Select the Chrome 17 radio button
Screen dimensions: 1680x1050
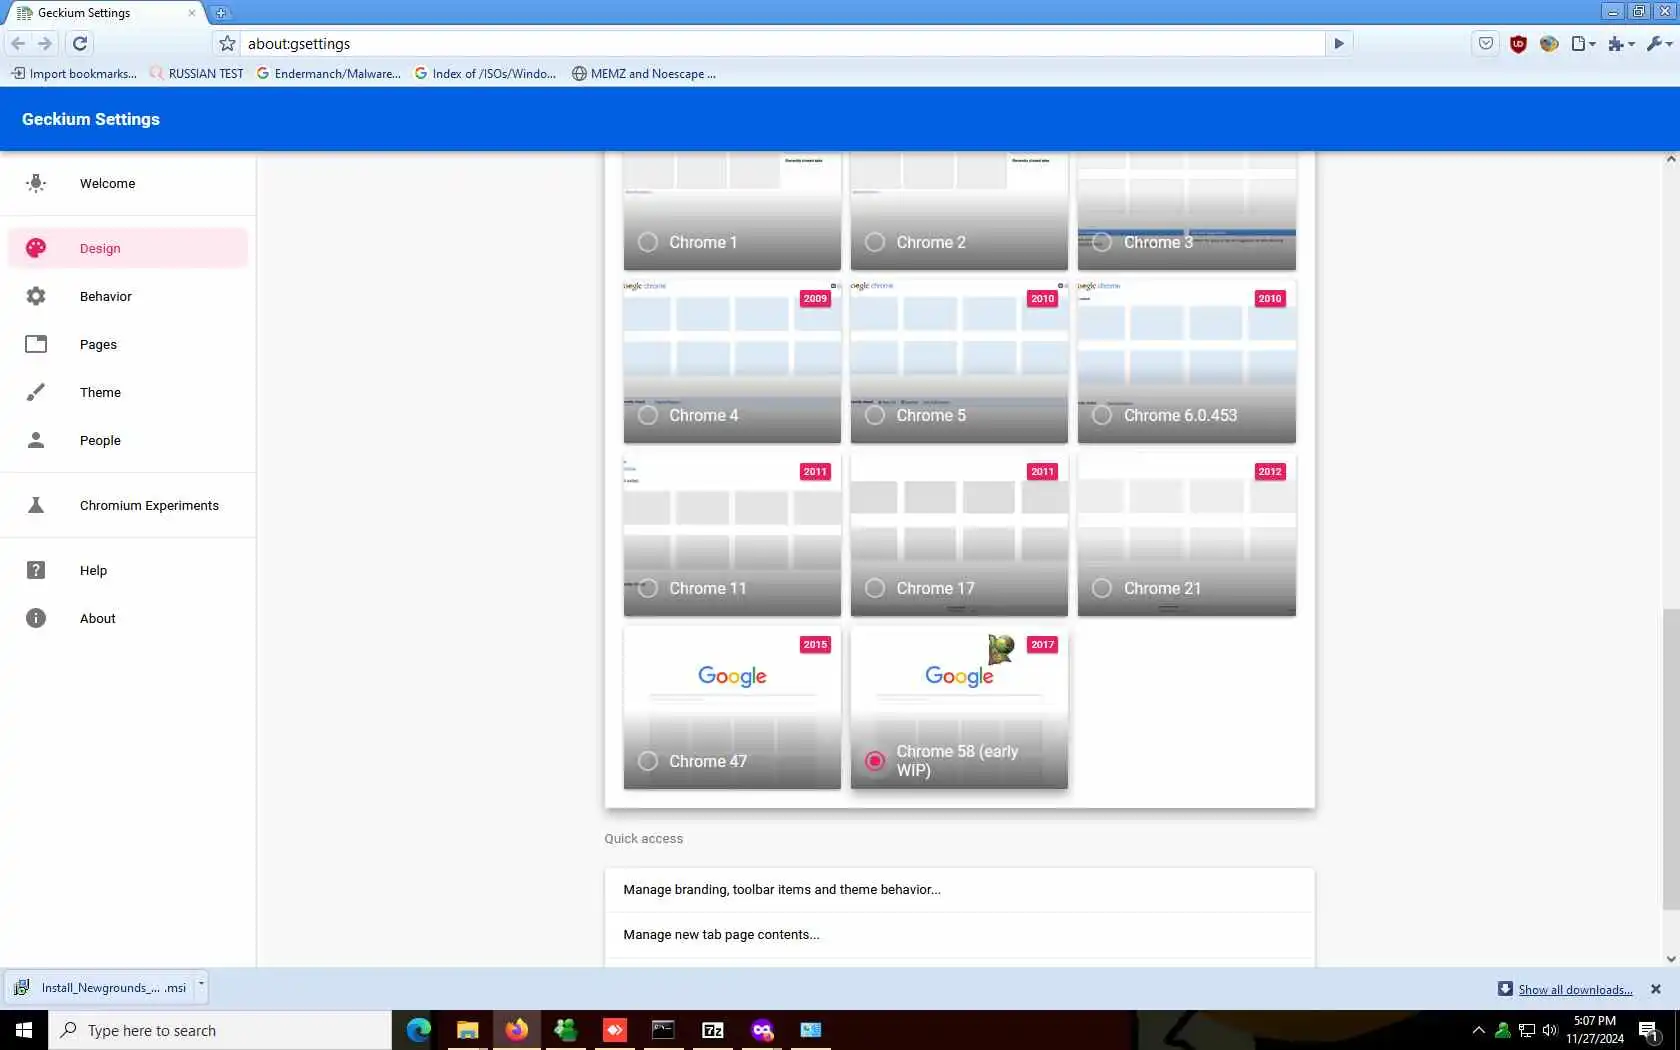(x=875, y=588)
